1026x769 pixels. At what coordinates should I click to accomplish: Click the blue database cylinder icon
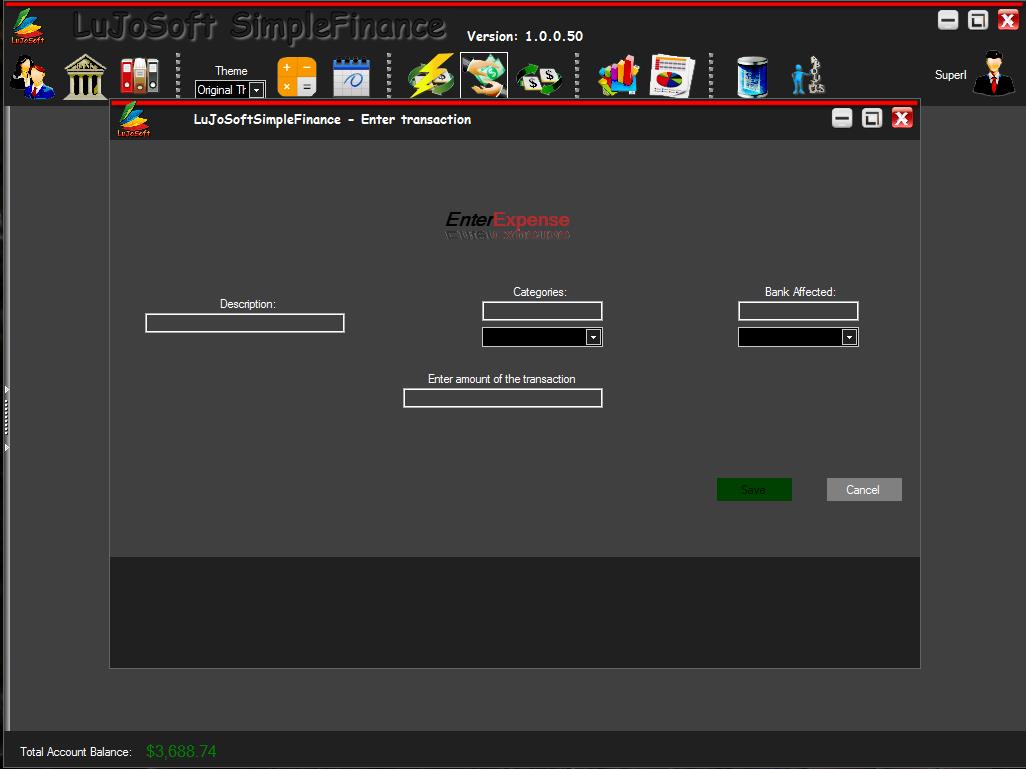752,77
